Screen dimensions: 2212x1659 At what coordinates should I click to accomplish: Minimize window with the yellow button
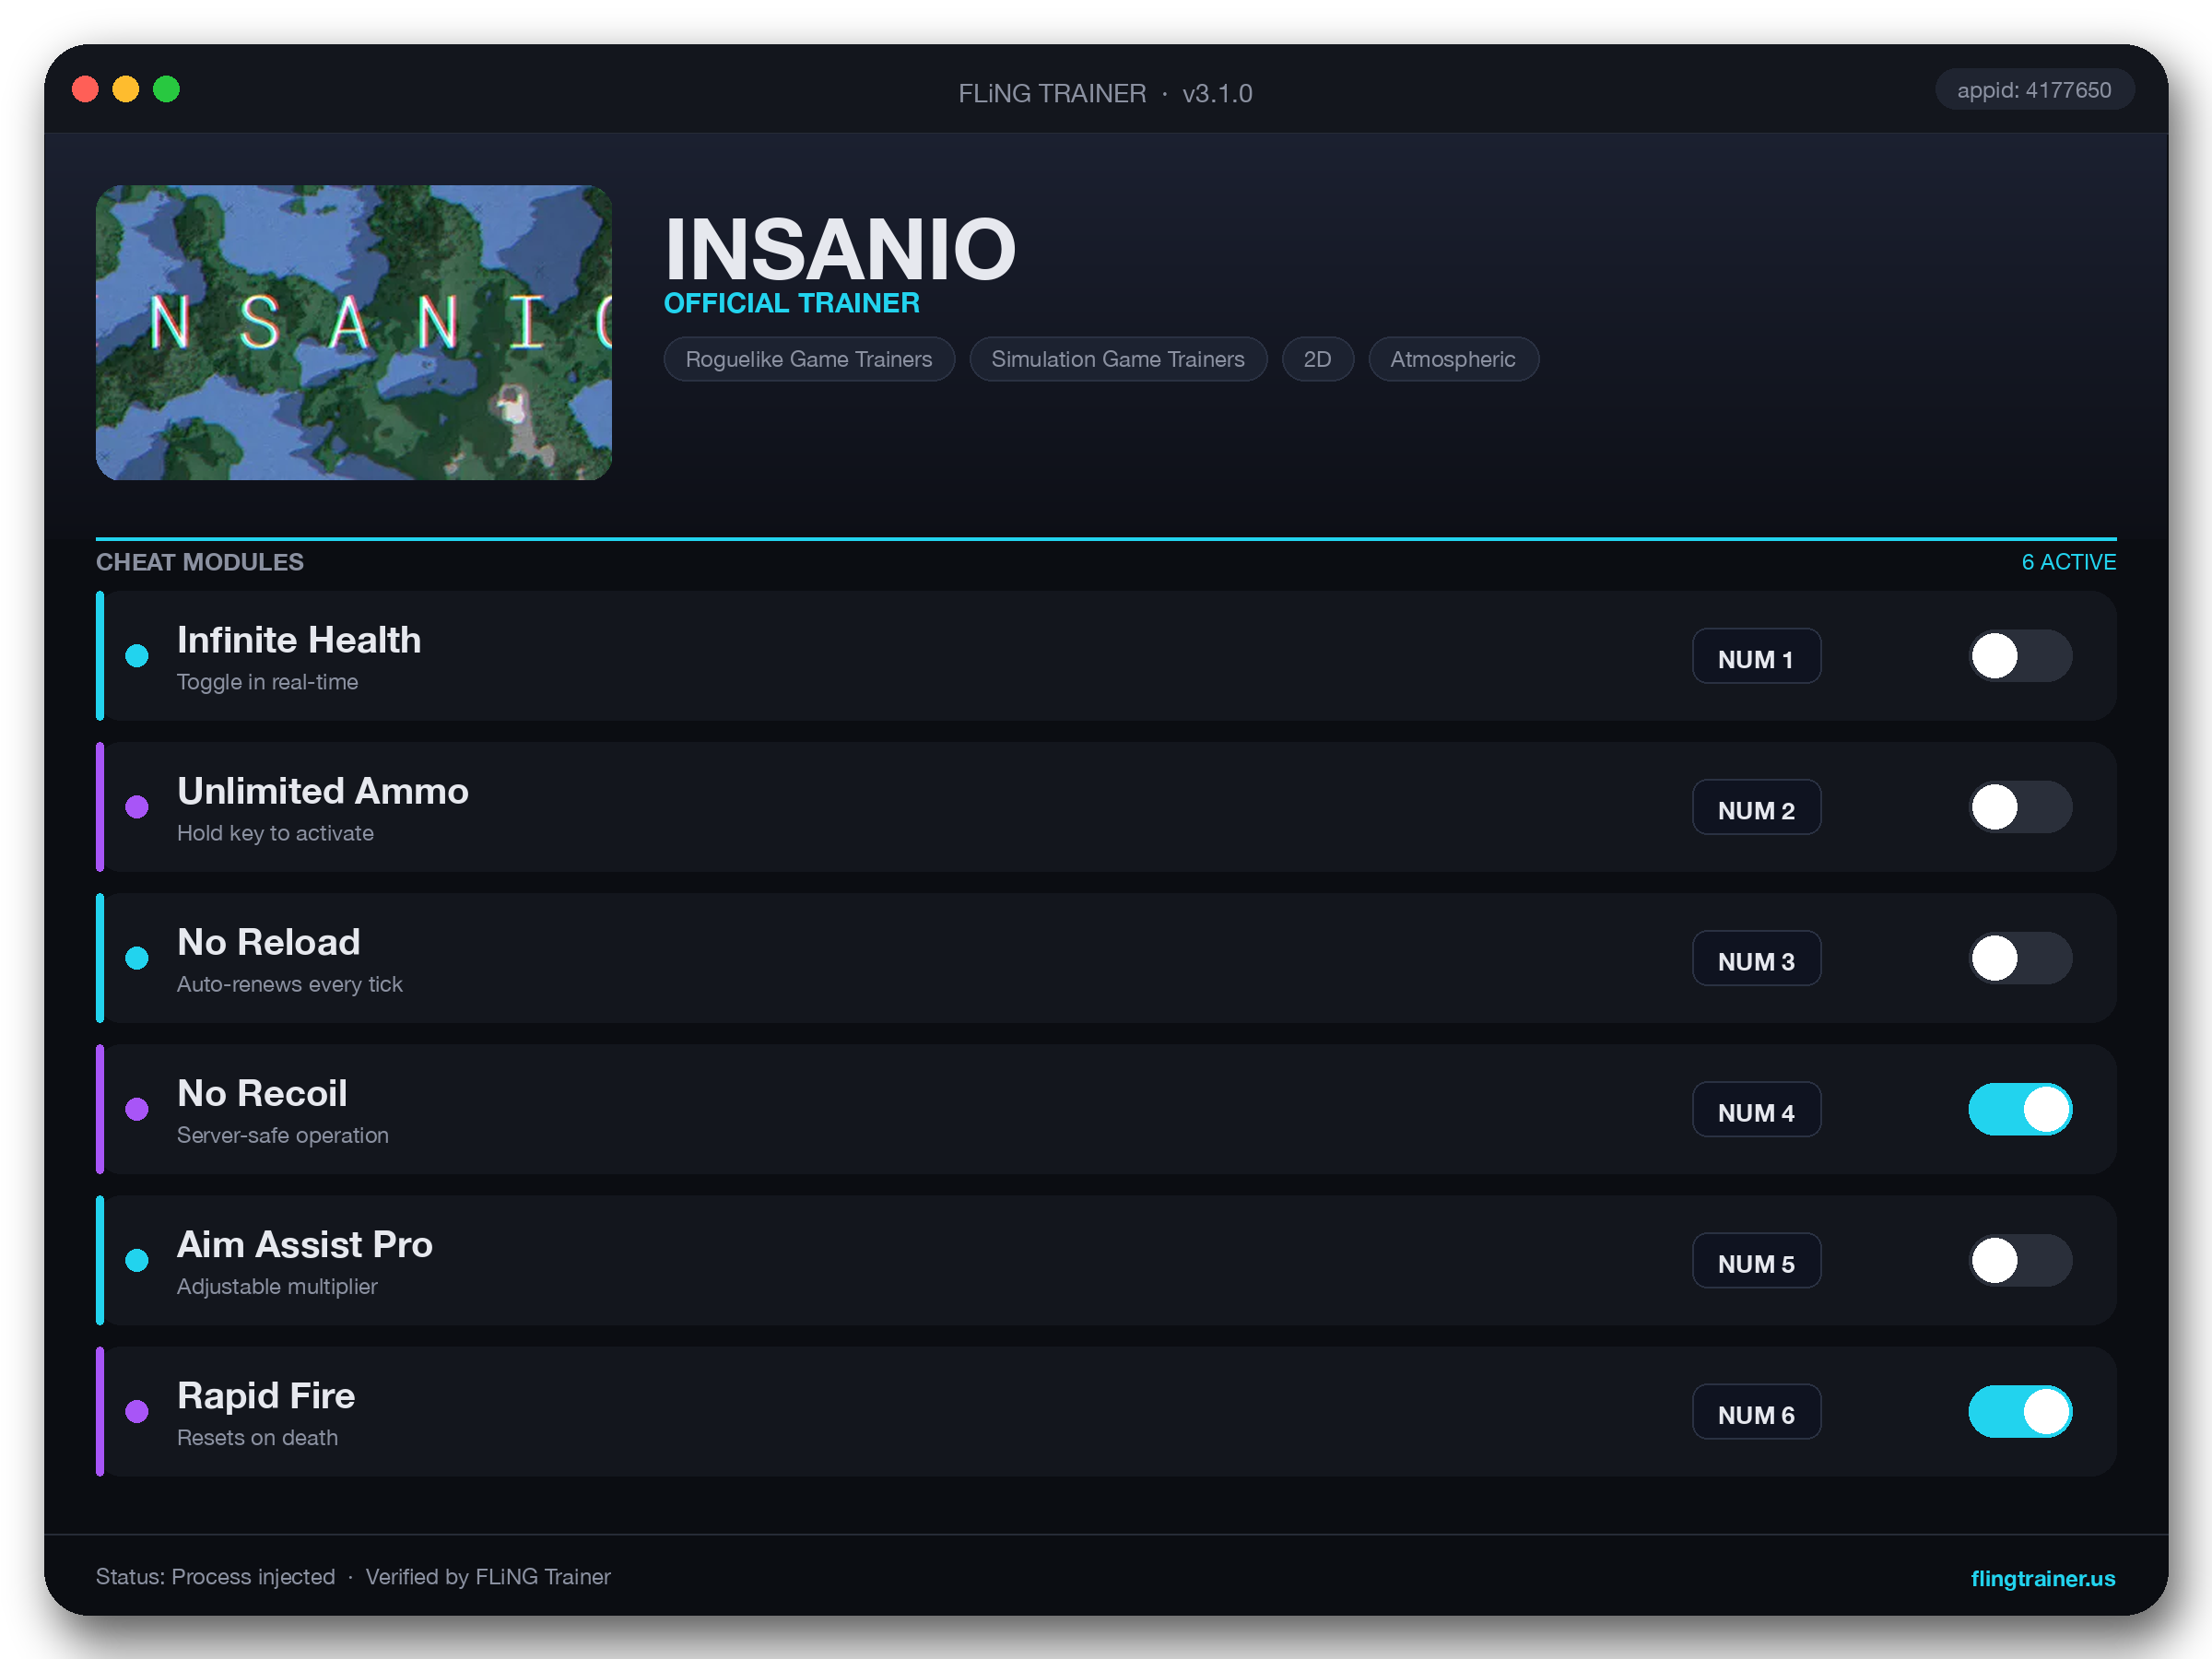click(x=126, y=90)
